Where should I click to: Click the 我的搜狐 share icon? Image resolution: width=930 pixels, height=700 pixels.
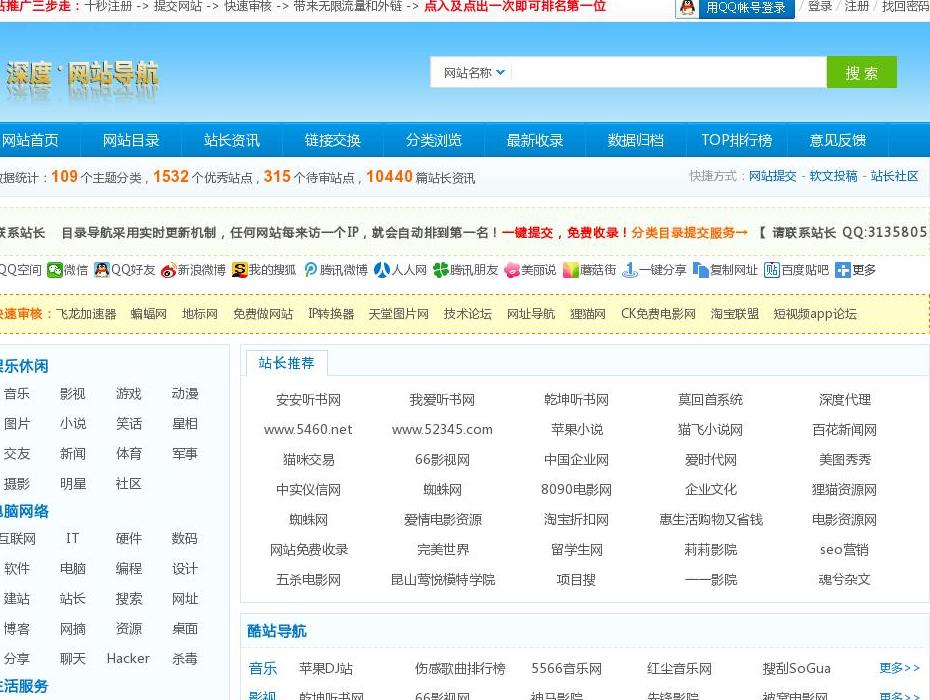coord(239,271)
